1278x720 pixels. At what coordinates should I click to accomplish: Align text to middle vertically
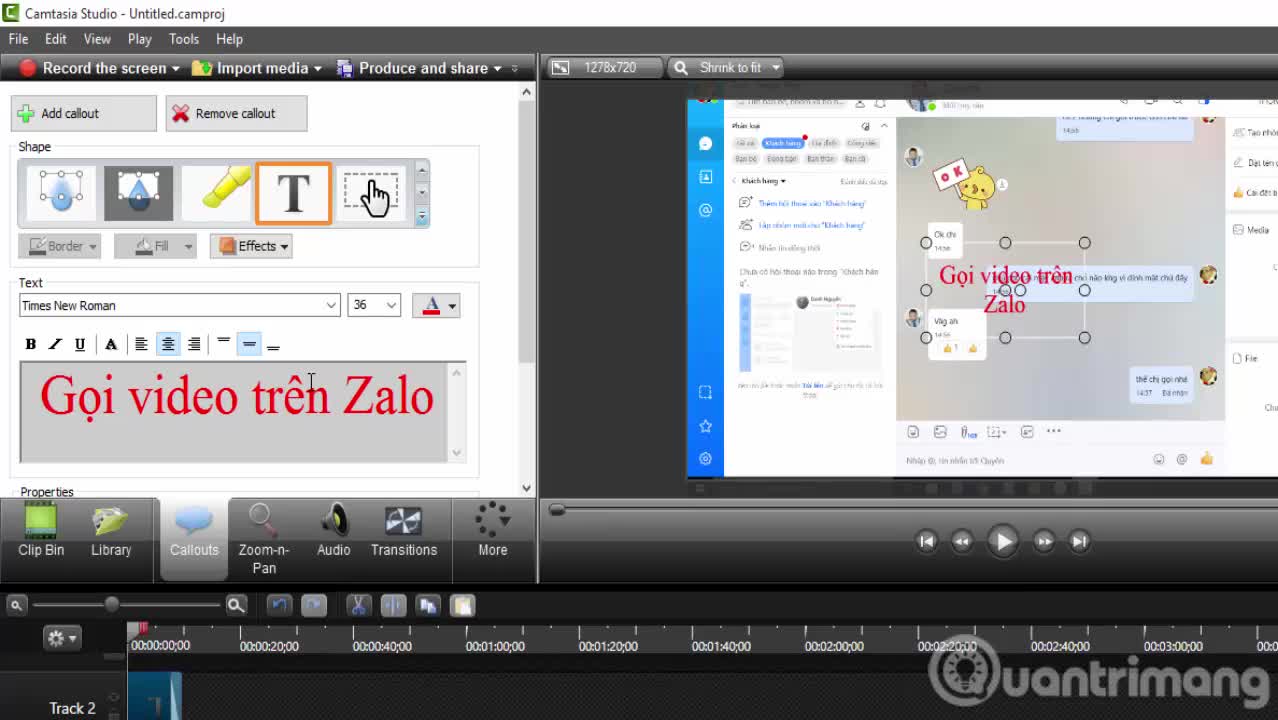(x=249, y=344)
